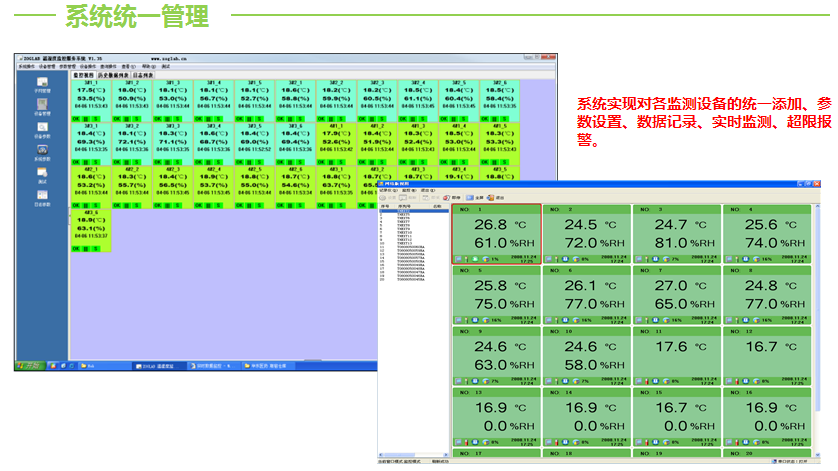The height and width of the screenshot is (471, 838).
Task: Click the monitor icon in the NO 1 card
Action: click(x=459, y=259)
